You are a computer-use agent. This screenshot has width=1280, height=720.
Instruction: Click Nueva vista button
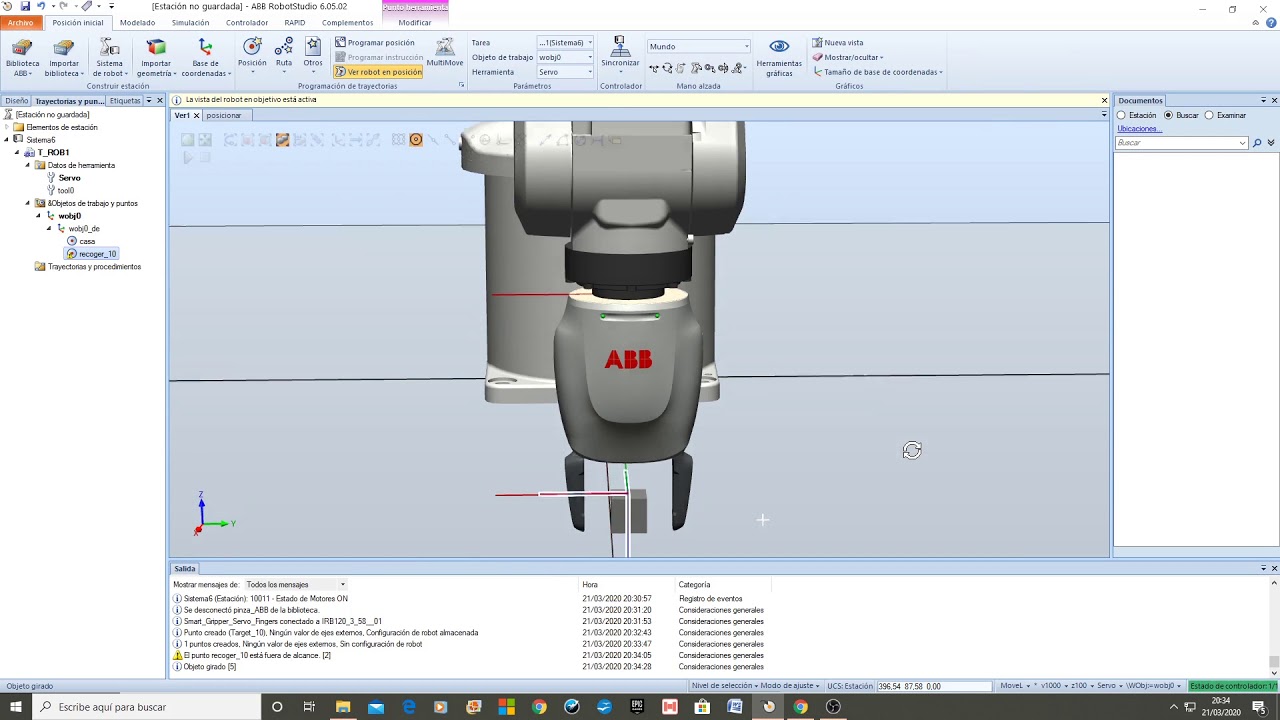click(x=838, y=43)
